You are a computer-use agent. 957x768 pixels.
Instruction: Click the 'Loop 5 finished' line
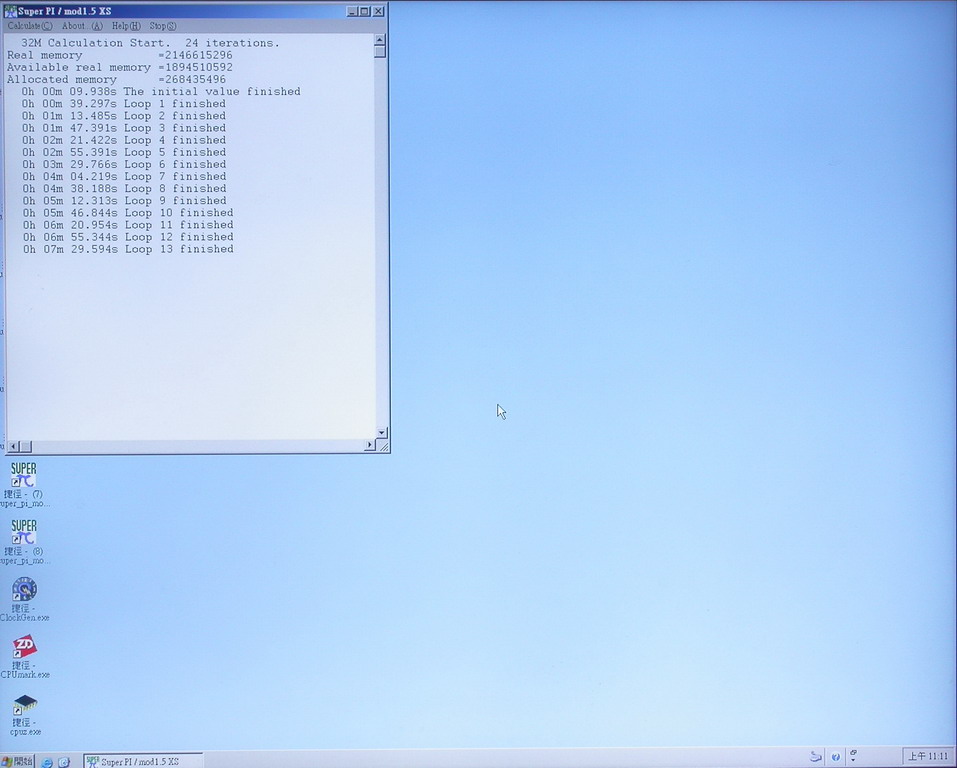coord(124,152)
